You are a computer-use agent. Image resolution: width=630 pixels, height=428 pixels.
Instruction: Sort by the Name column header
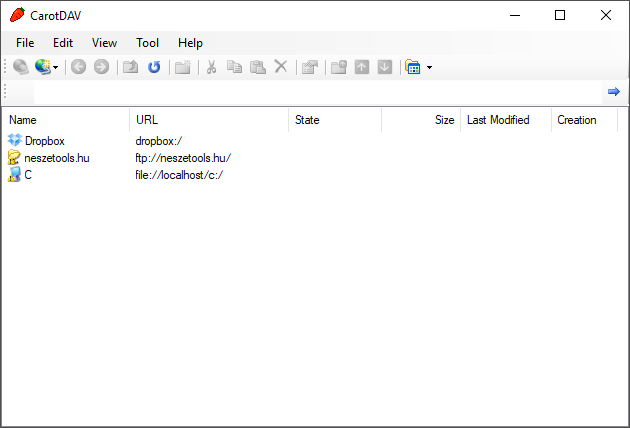click(x=66, y=120)
